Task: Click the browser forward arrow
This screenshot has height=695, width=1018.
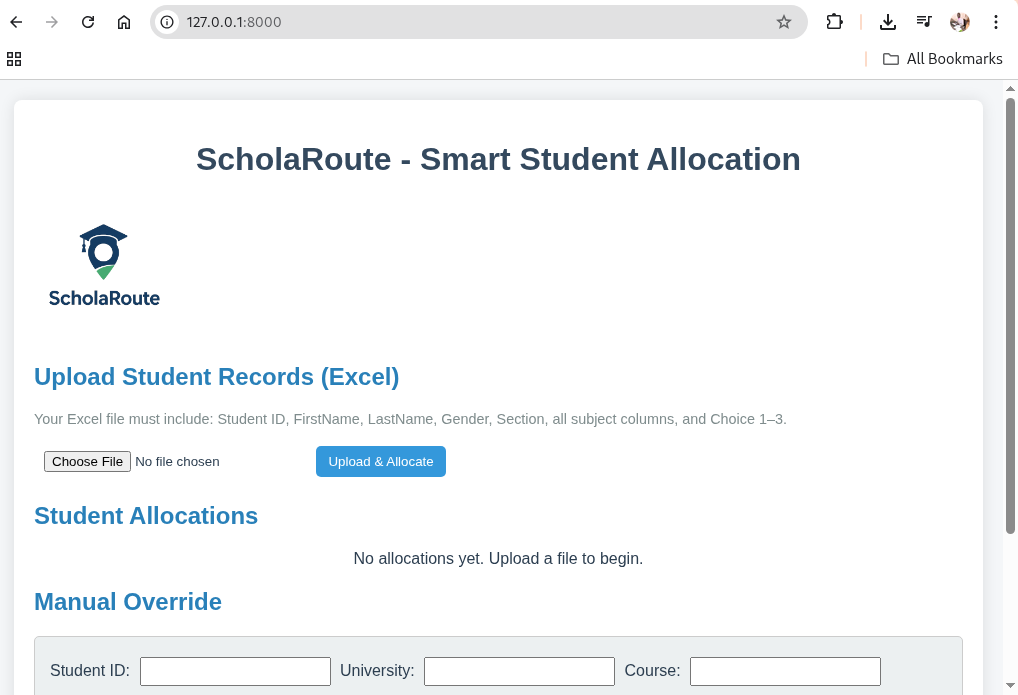Action: point(52,22)
